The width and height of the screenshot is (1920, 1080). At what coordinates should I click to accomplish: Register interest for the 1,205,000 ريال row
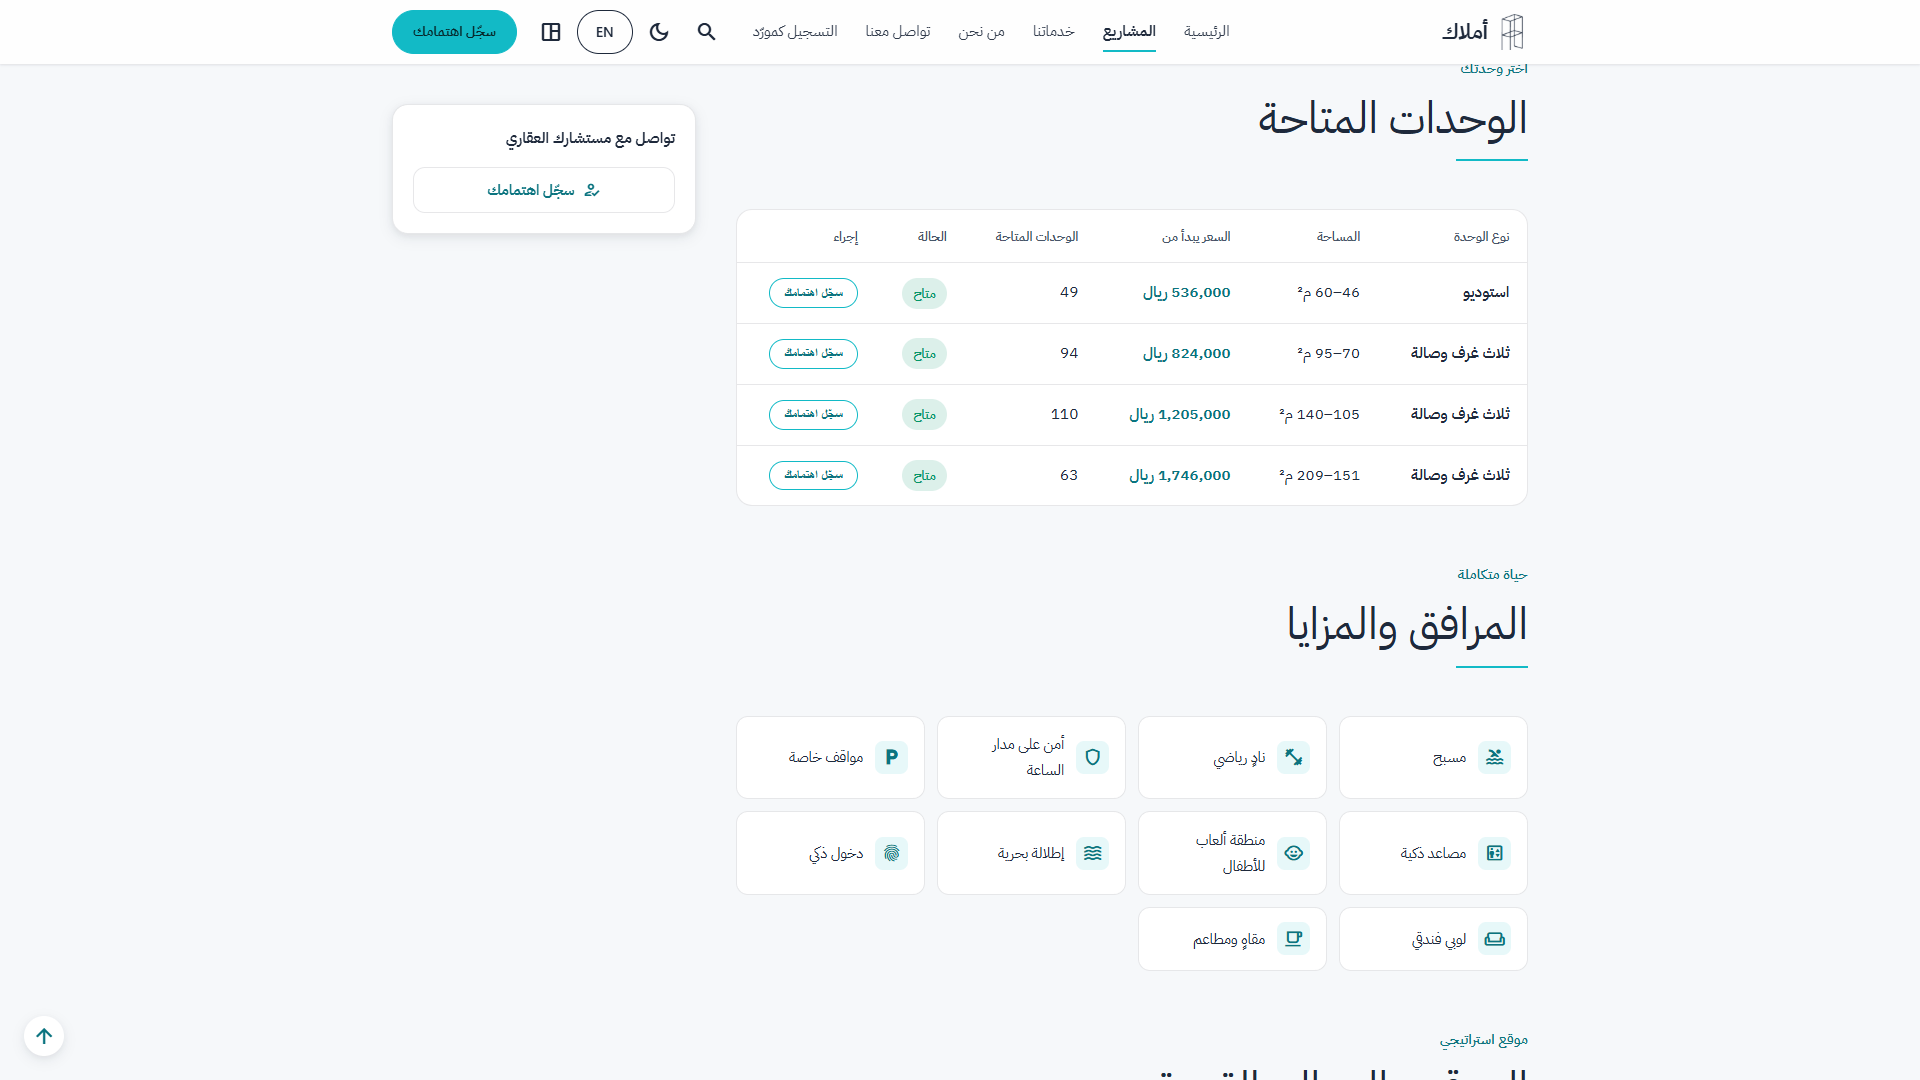tap(813, 415)
